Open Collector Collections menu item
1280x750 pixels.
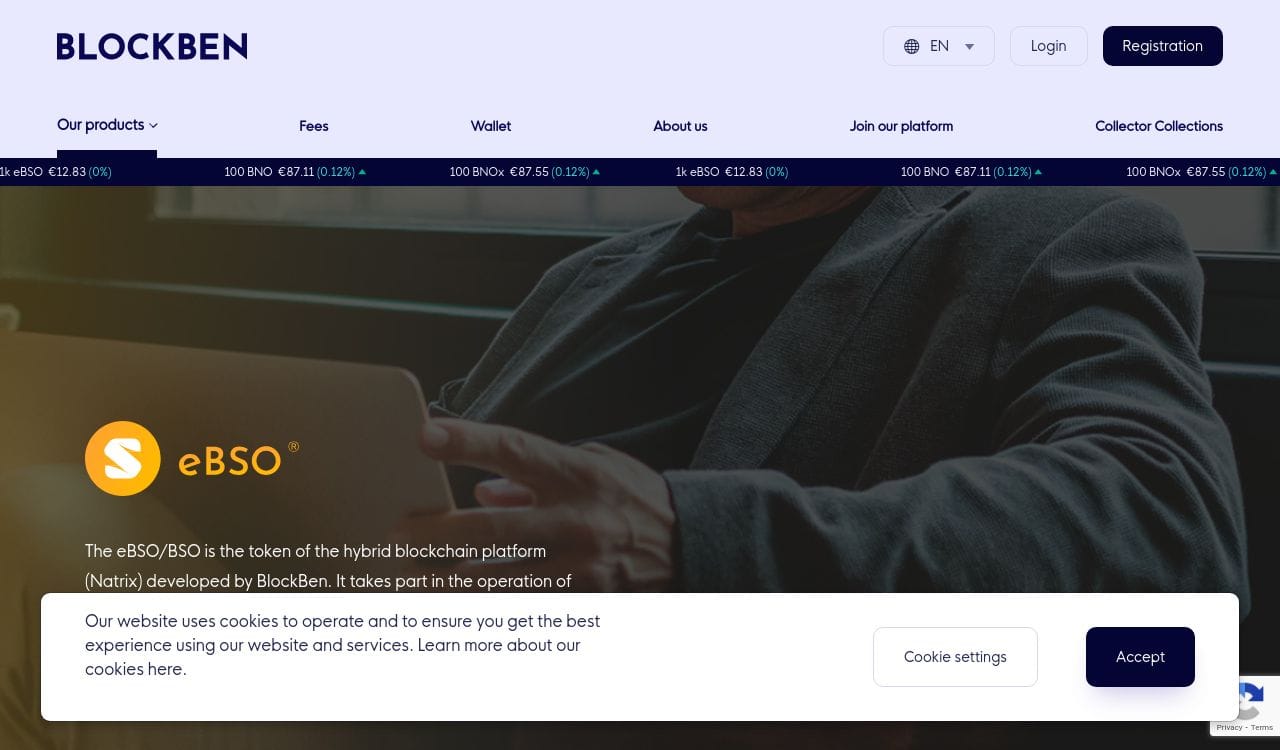click(x=1159, y=126)
